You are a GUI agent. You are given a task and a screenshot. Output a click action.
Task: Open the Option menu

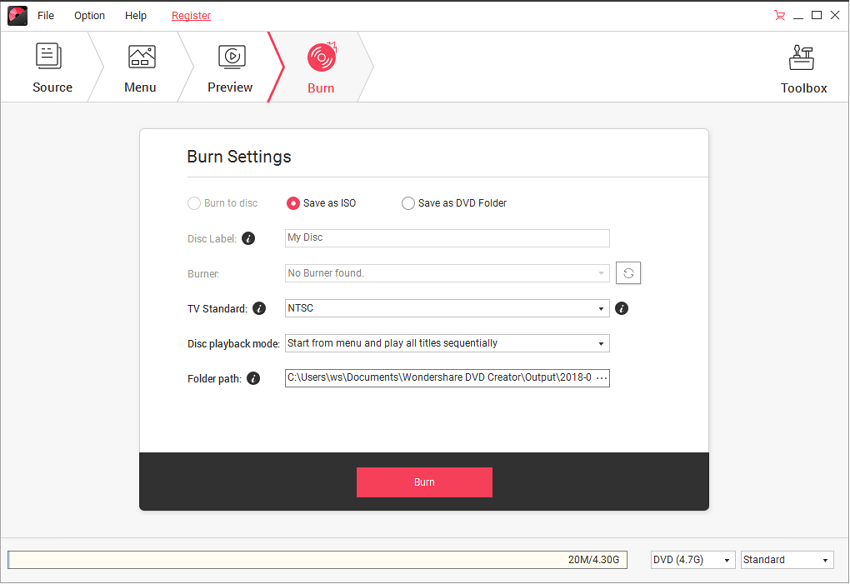coord(89,16)
